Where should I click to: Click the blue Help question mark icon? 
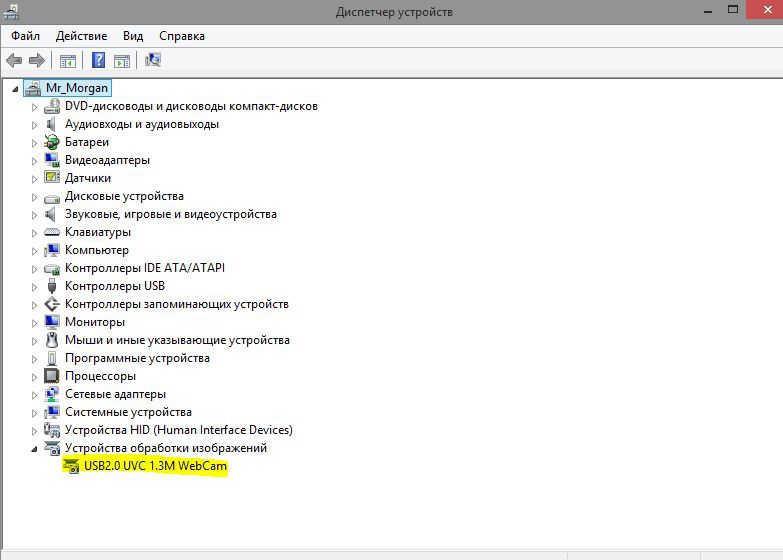pyautogui.click(x=99, y=60)
